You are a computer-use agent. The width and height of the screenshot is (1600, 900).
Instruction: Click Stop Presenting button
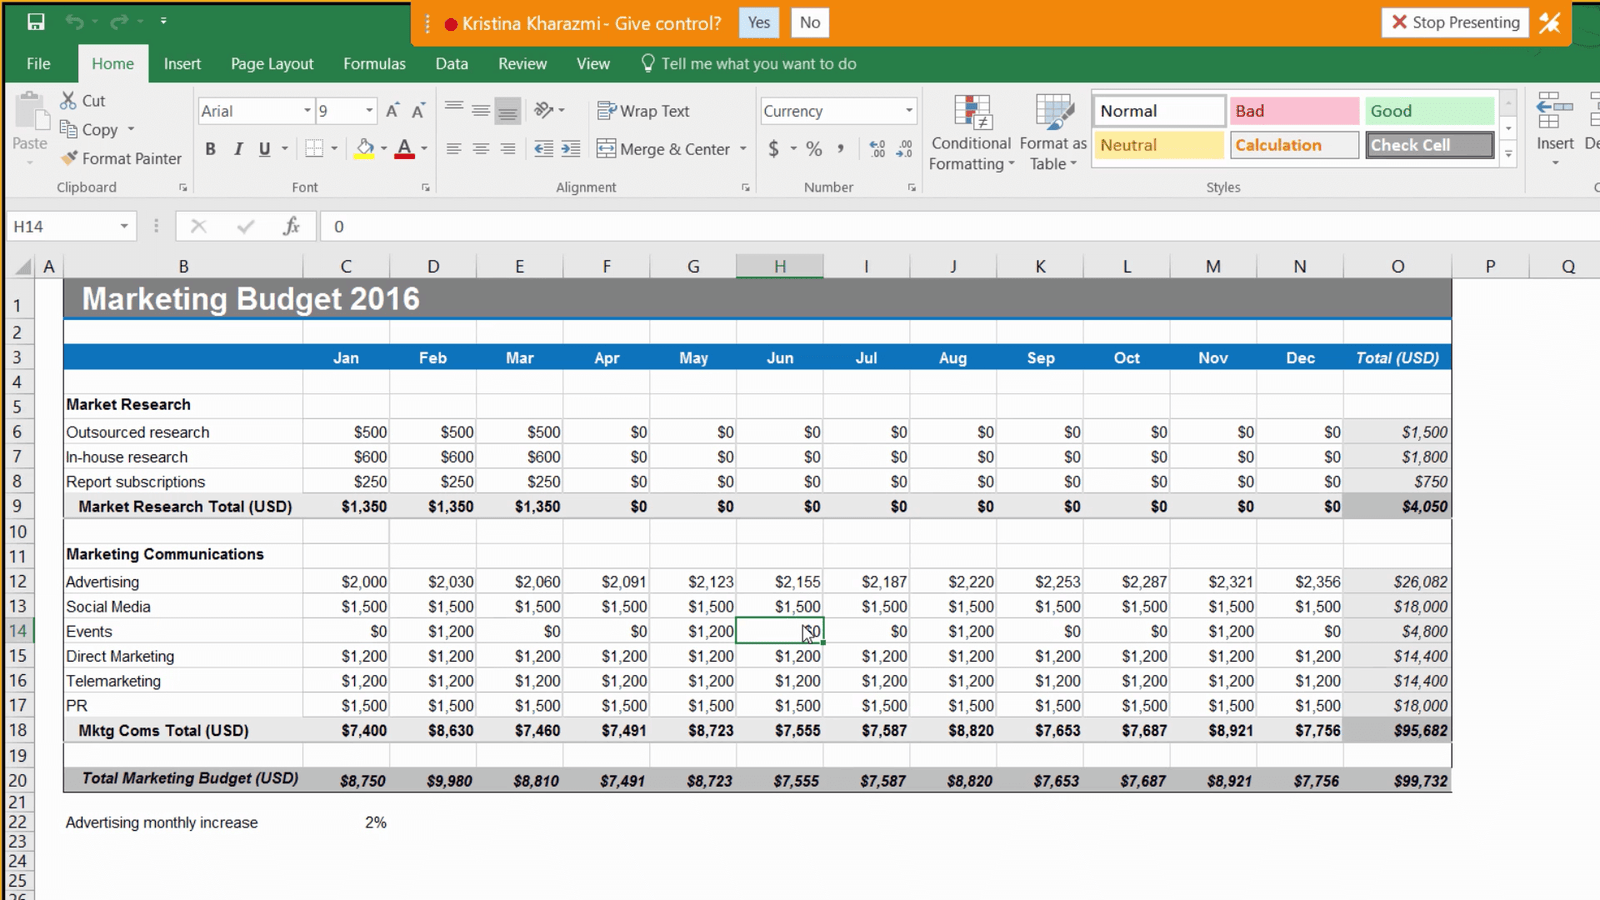click(x=1455, y=22)
